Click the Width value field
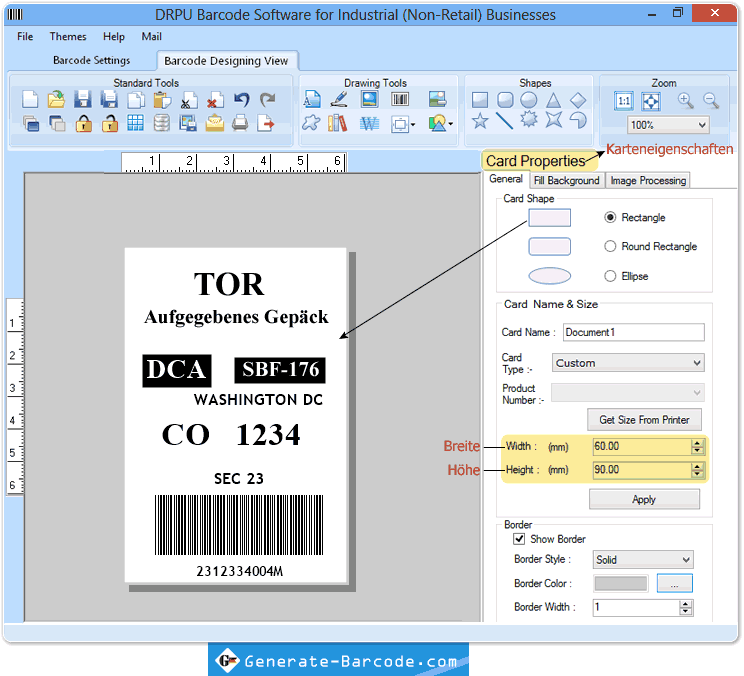The image size is (744, 676). tap(642, 446)
